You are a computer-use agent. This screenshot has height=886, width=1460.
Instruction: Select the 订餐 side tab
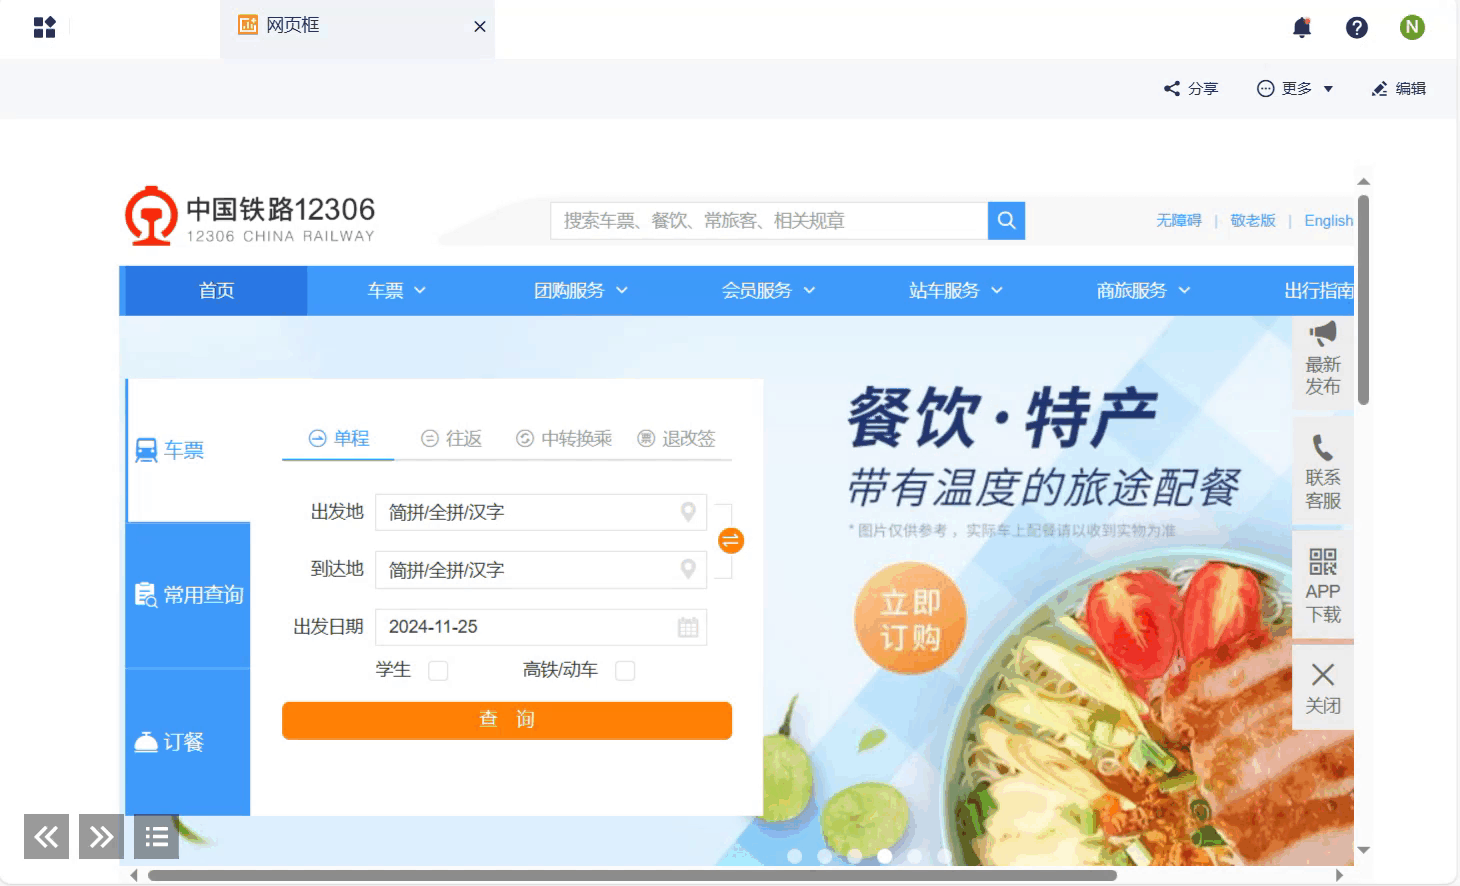coord(188,742)
